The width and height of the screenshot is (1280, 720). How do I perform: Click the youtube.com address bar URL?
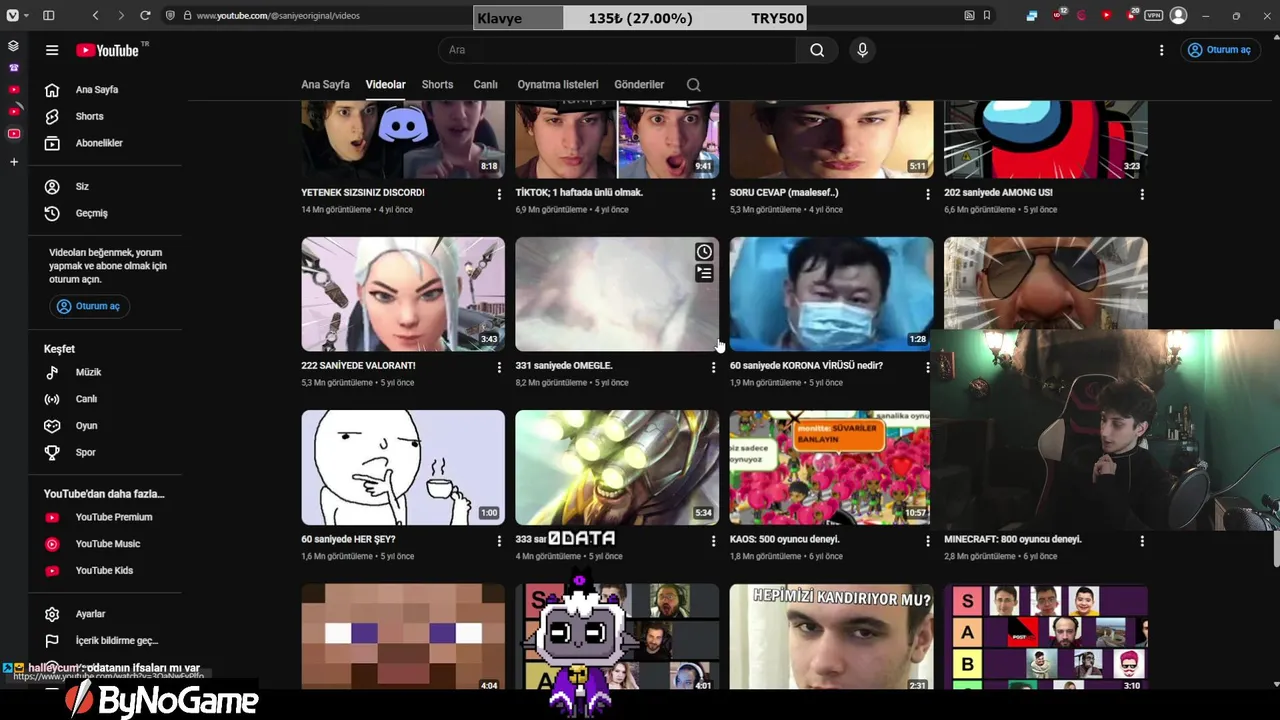click(278, 16)
